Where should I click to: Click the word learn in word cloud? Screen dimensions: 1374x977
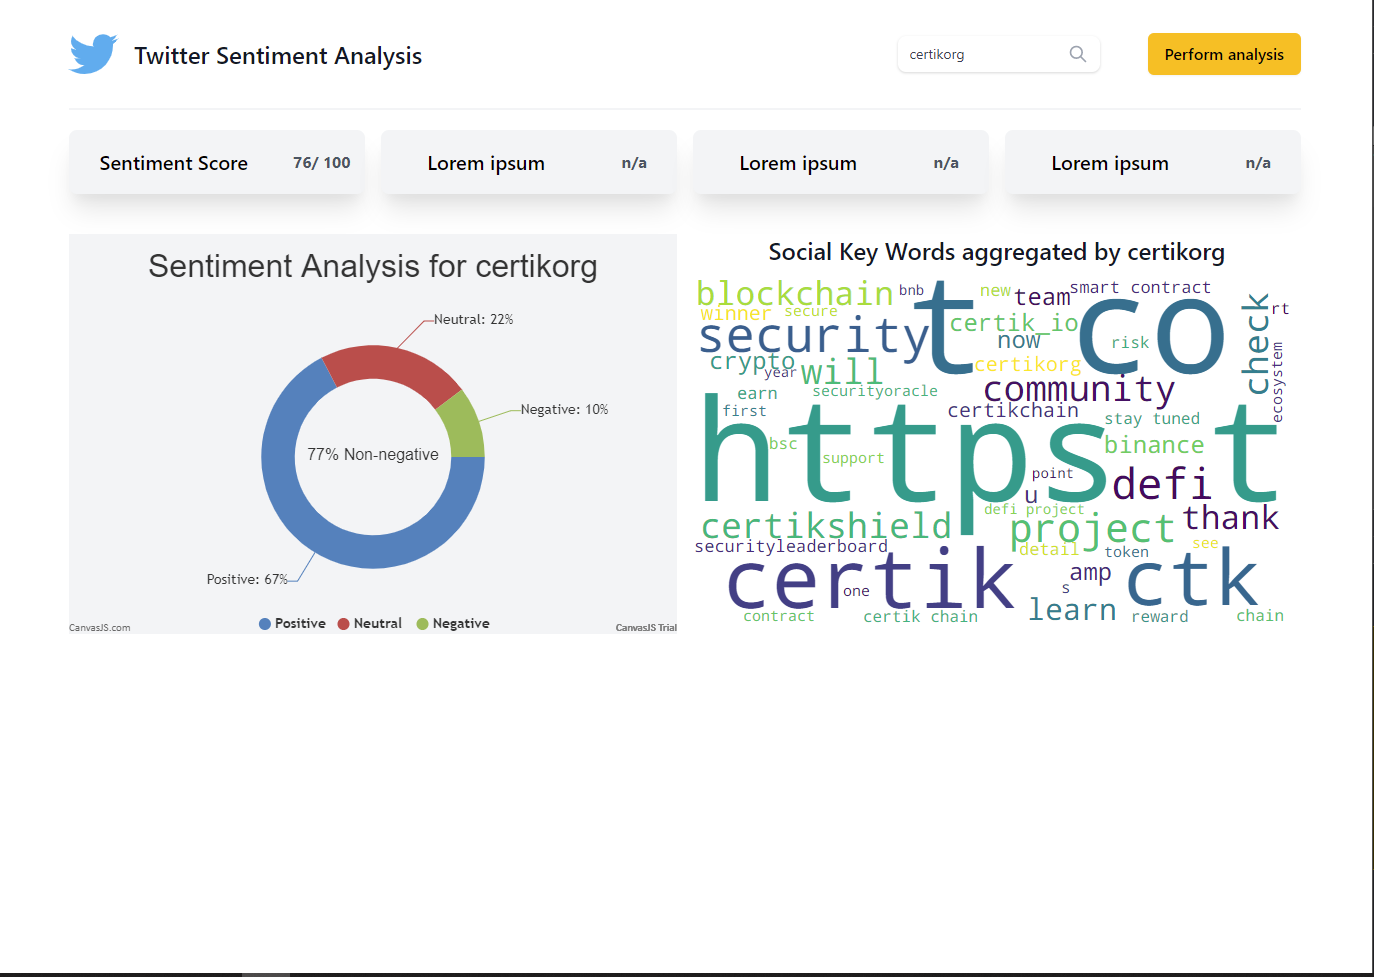click(x=1073, y=610)
